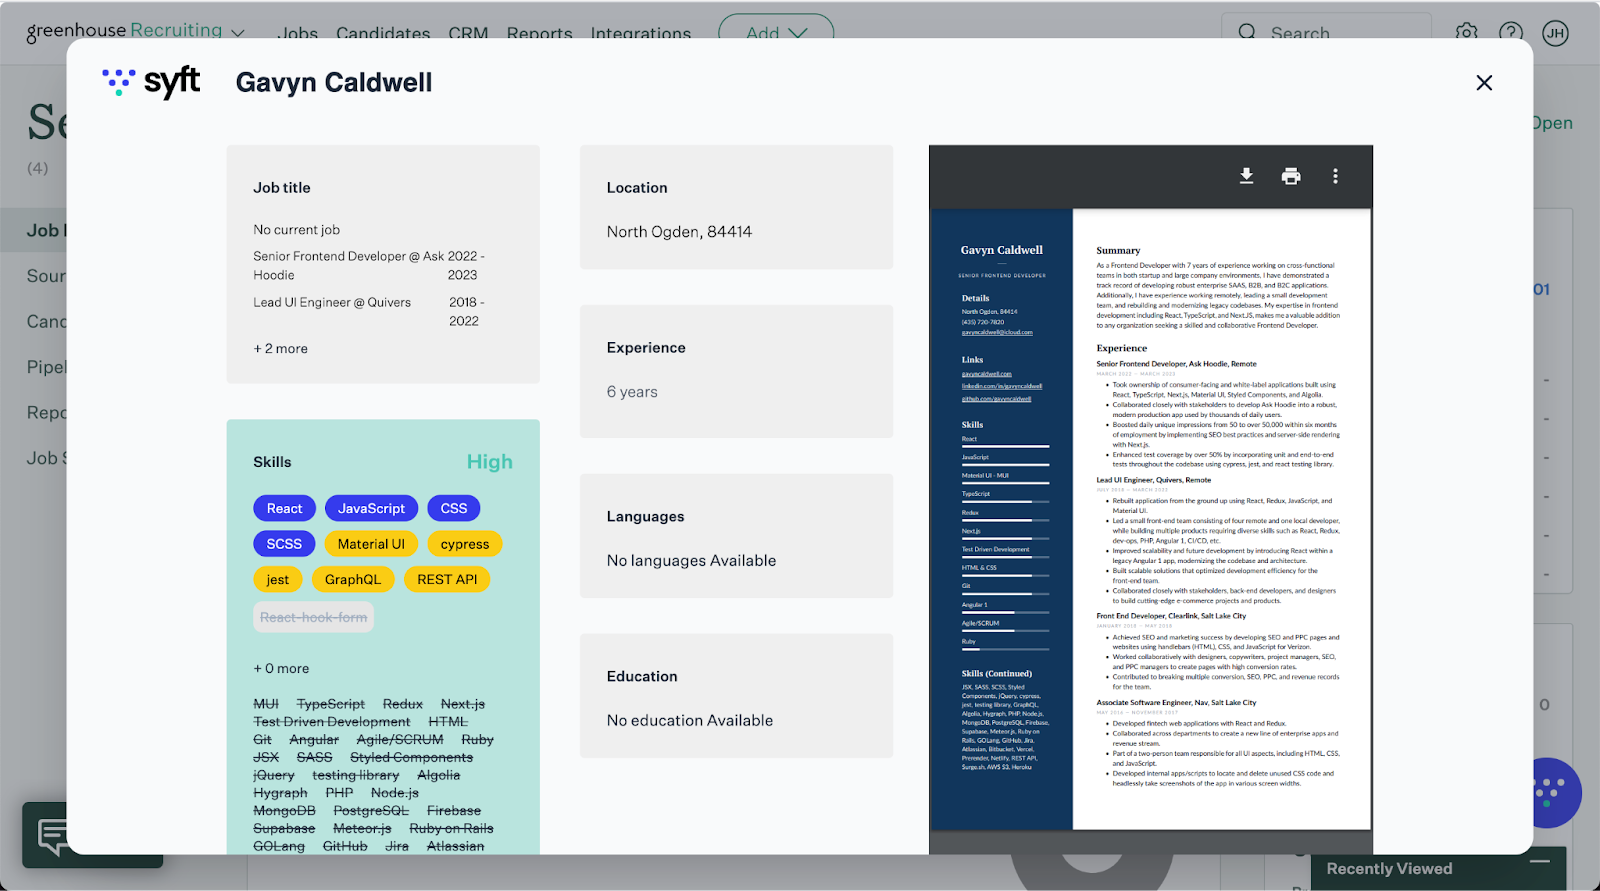The height and width of the screenshot is (891, 1600).
Task: Open the JH user avatar menu
Action: coord(1555,33)
